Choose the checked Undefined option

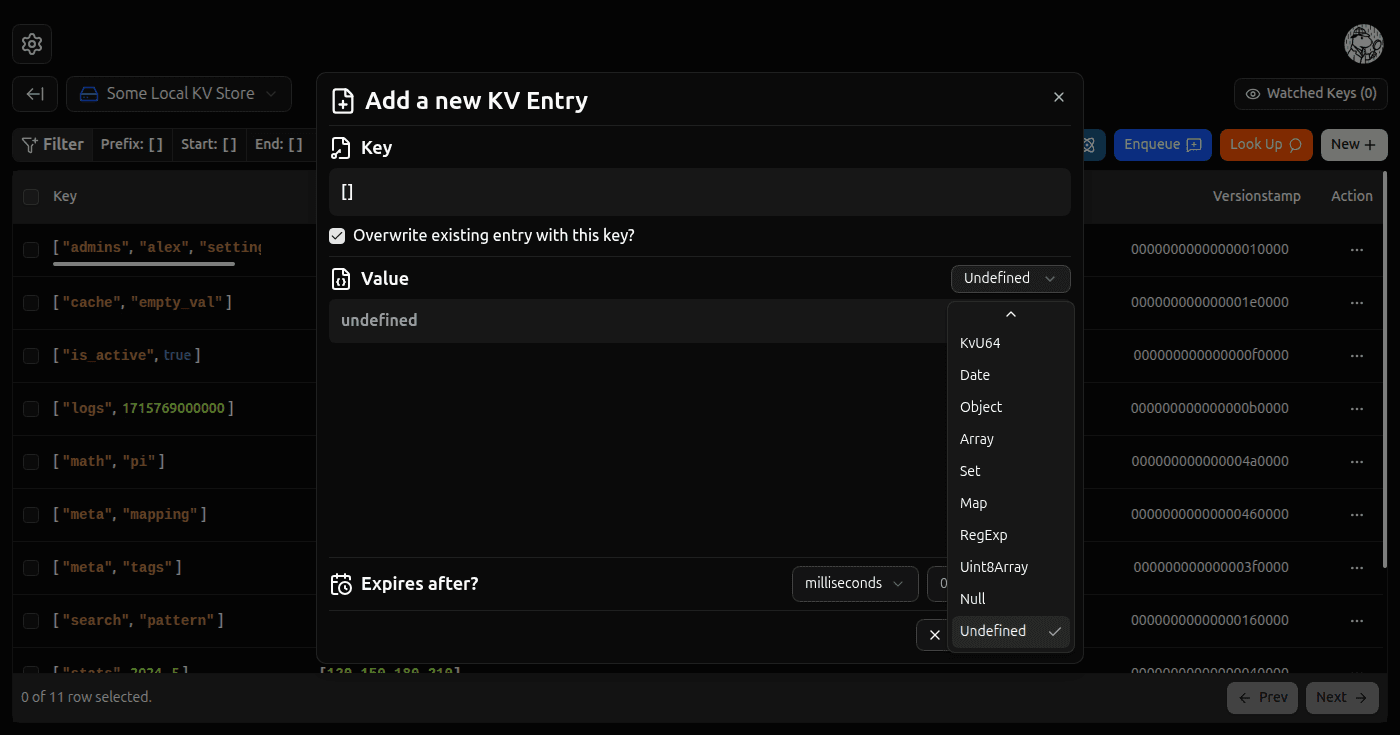tap(1010, 631)
